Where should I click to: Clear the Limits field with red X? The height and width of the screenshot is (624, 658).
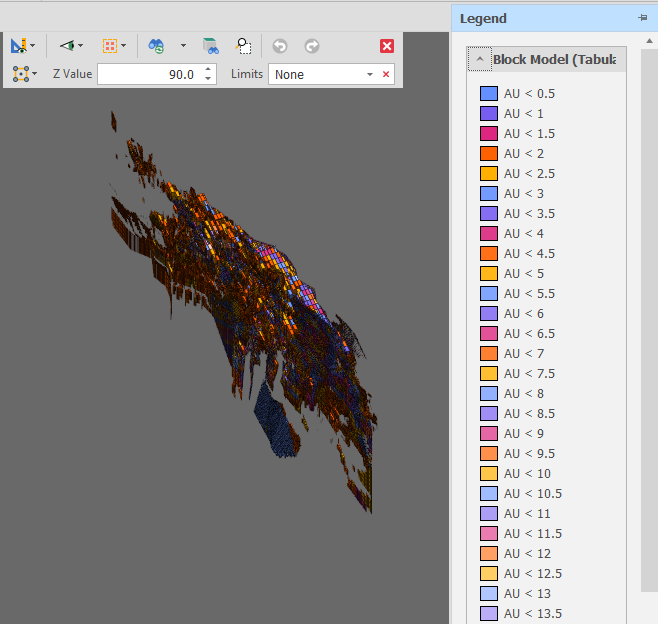(x=386, y=75)
